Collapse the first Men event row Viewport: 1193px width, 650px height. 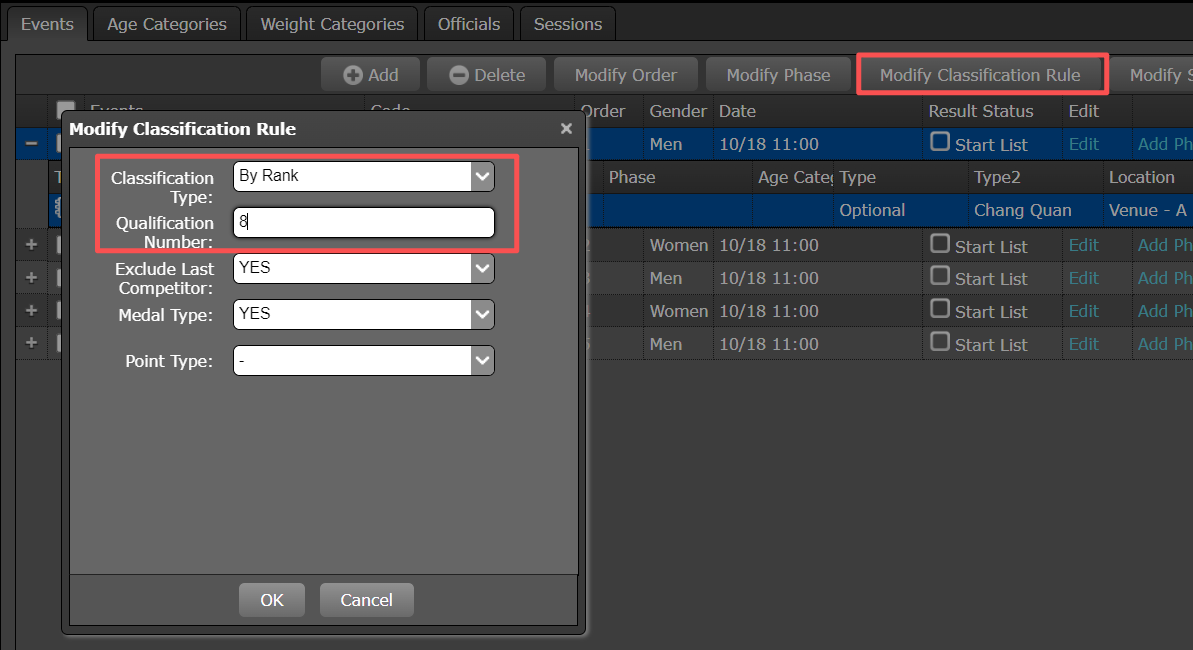click(31, 144)
